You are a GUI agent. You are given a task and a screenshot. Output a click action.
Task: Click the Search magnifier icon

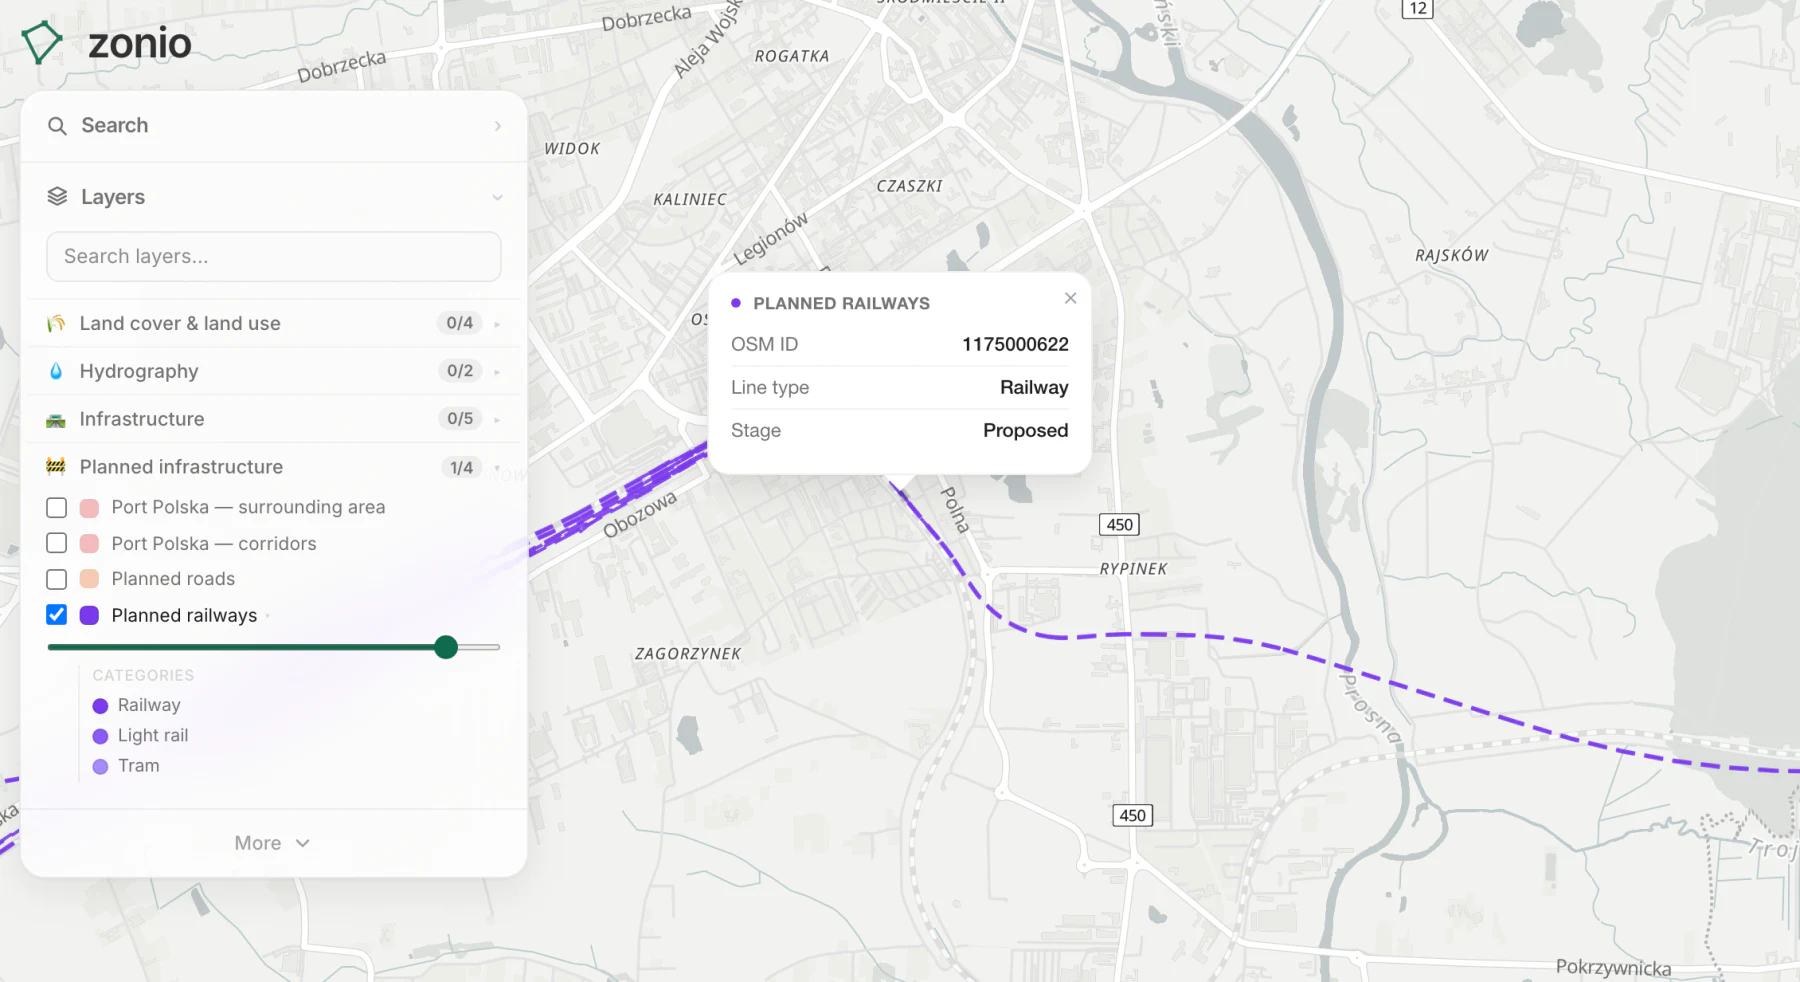57,126
